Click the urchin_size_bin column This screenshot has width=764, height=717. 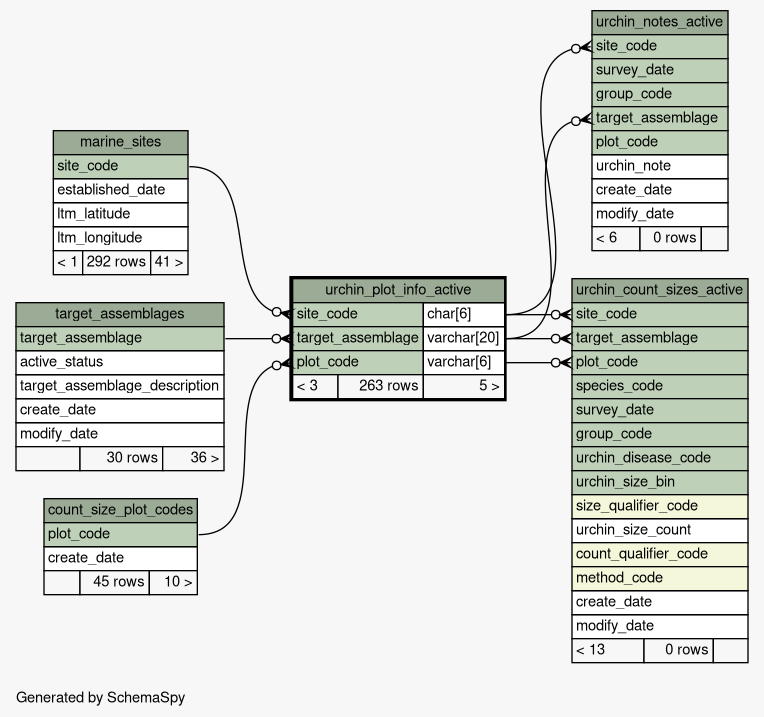pyautogui.click(x=660, y=482)
